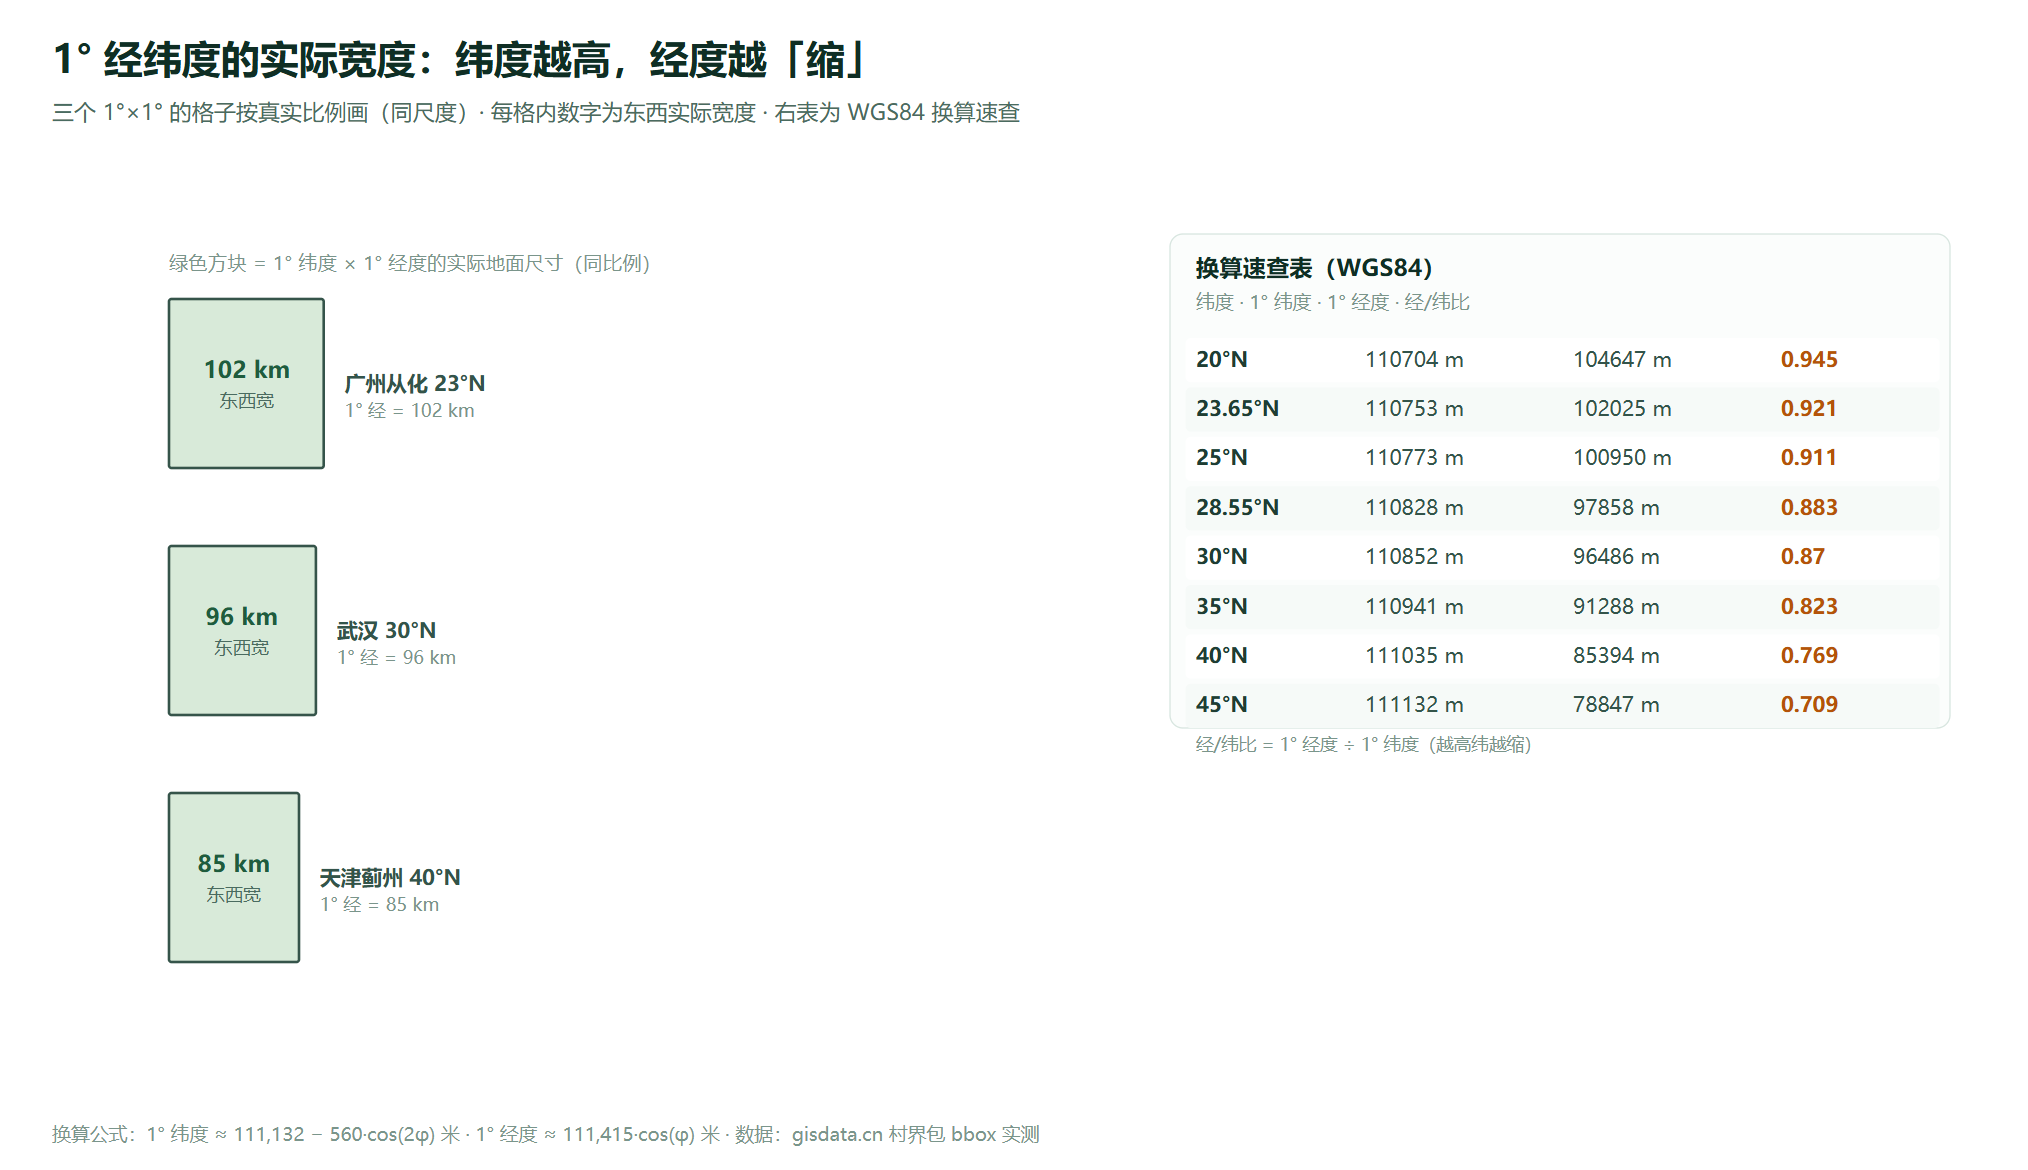Select the 25°N row latitude cell

(x=1222, y=458)
